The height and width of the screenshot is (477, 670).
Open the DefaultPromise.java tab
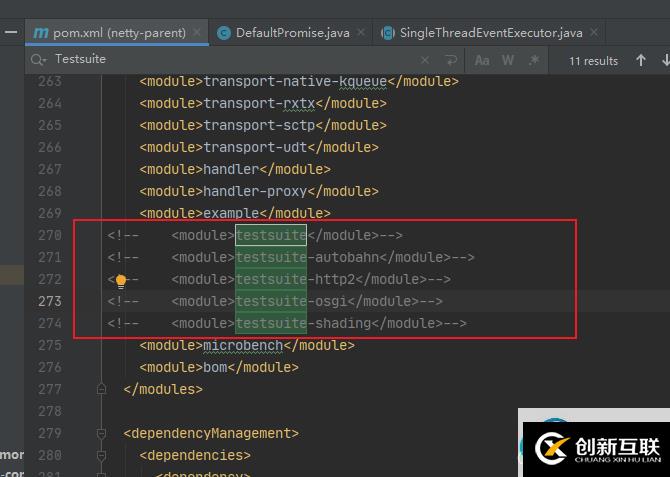coord(292,32)
